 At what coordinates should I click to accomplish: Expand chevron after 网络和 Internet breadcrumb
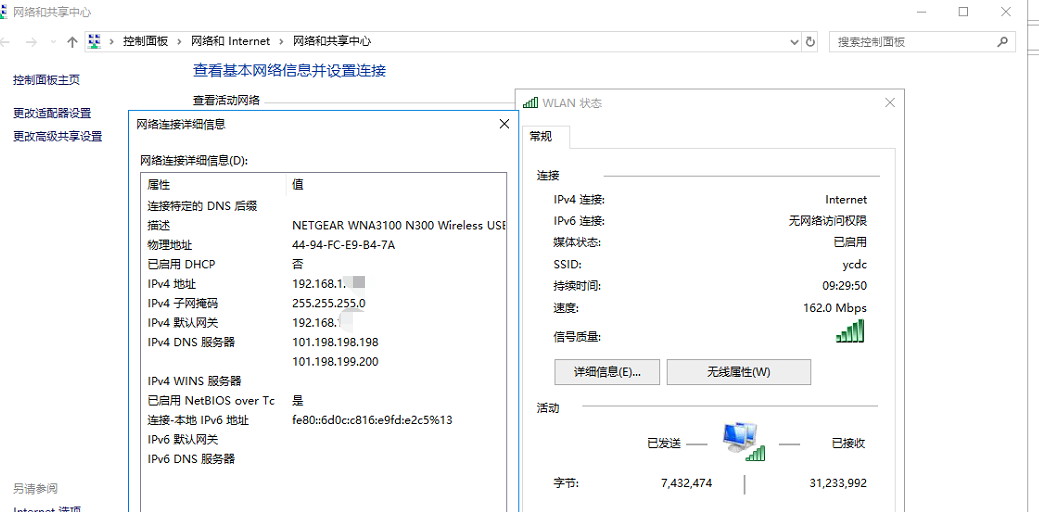tap(281, 41)
